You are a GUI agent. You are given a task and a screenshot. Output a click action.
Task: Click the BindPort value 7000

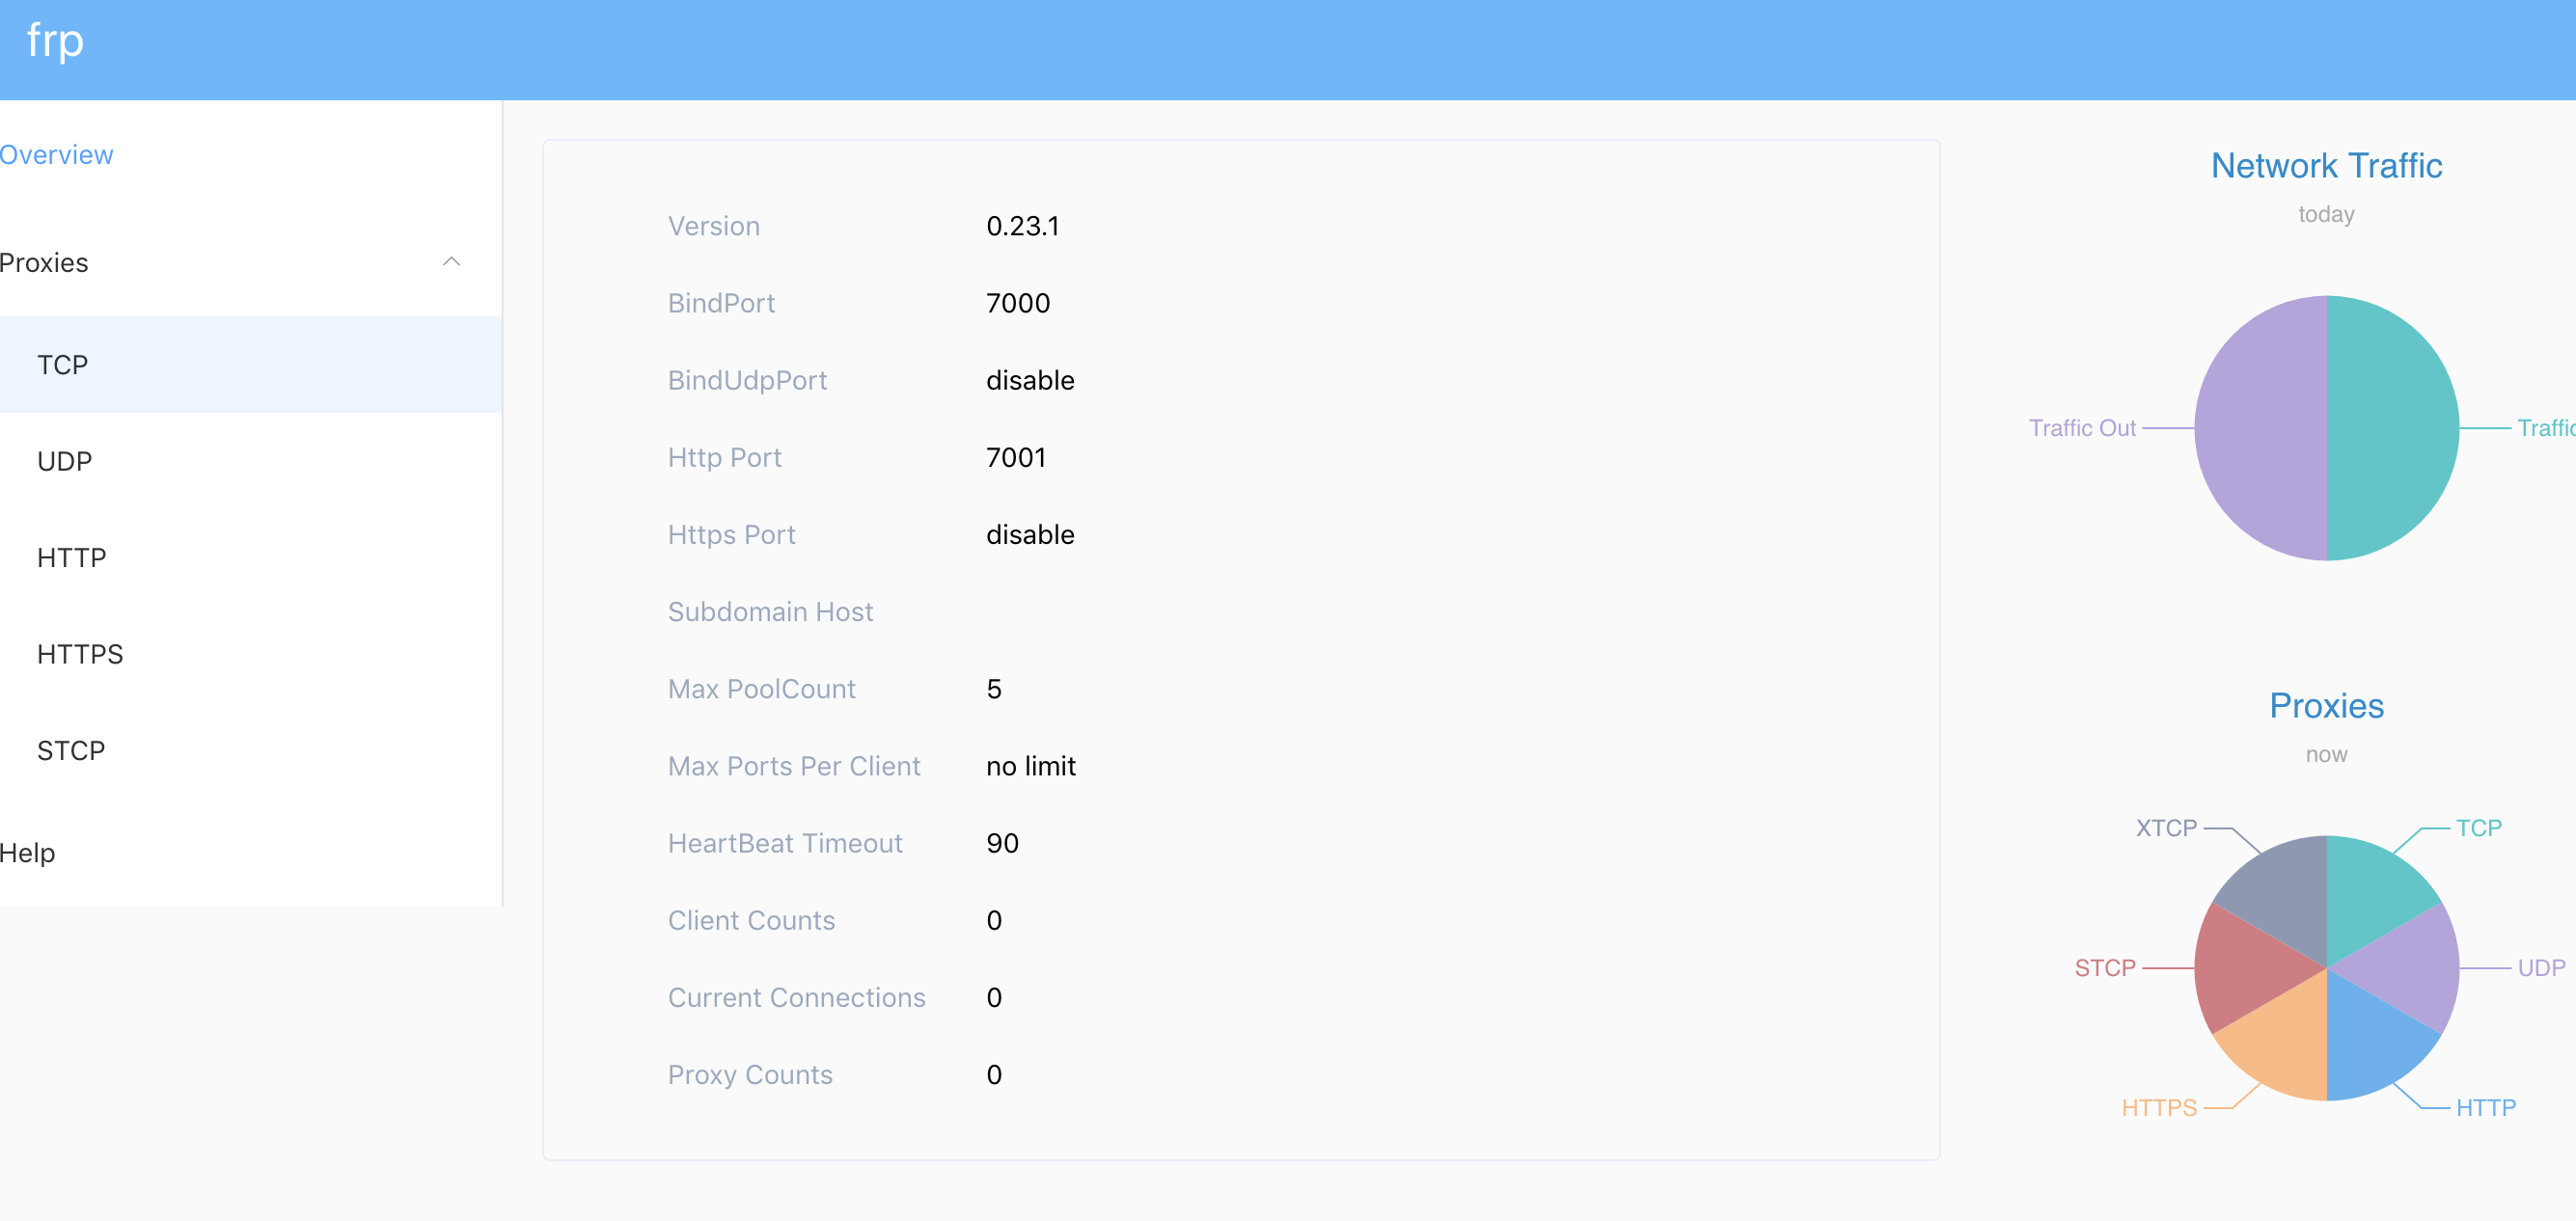point(1018,303)
